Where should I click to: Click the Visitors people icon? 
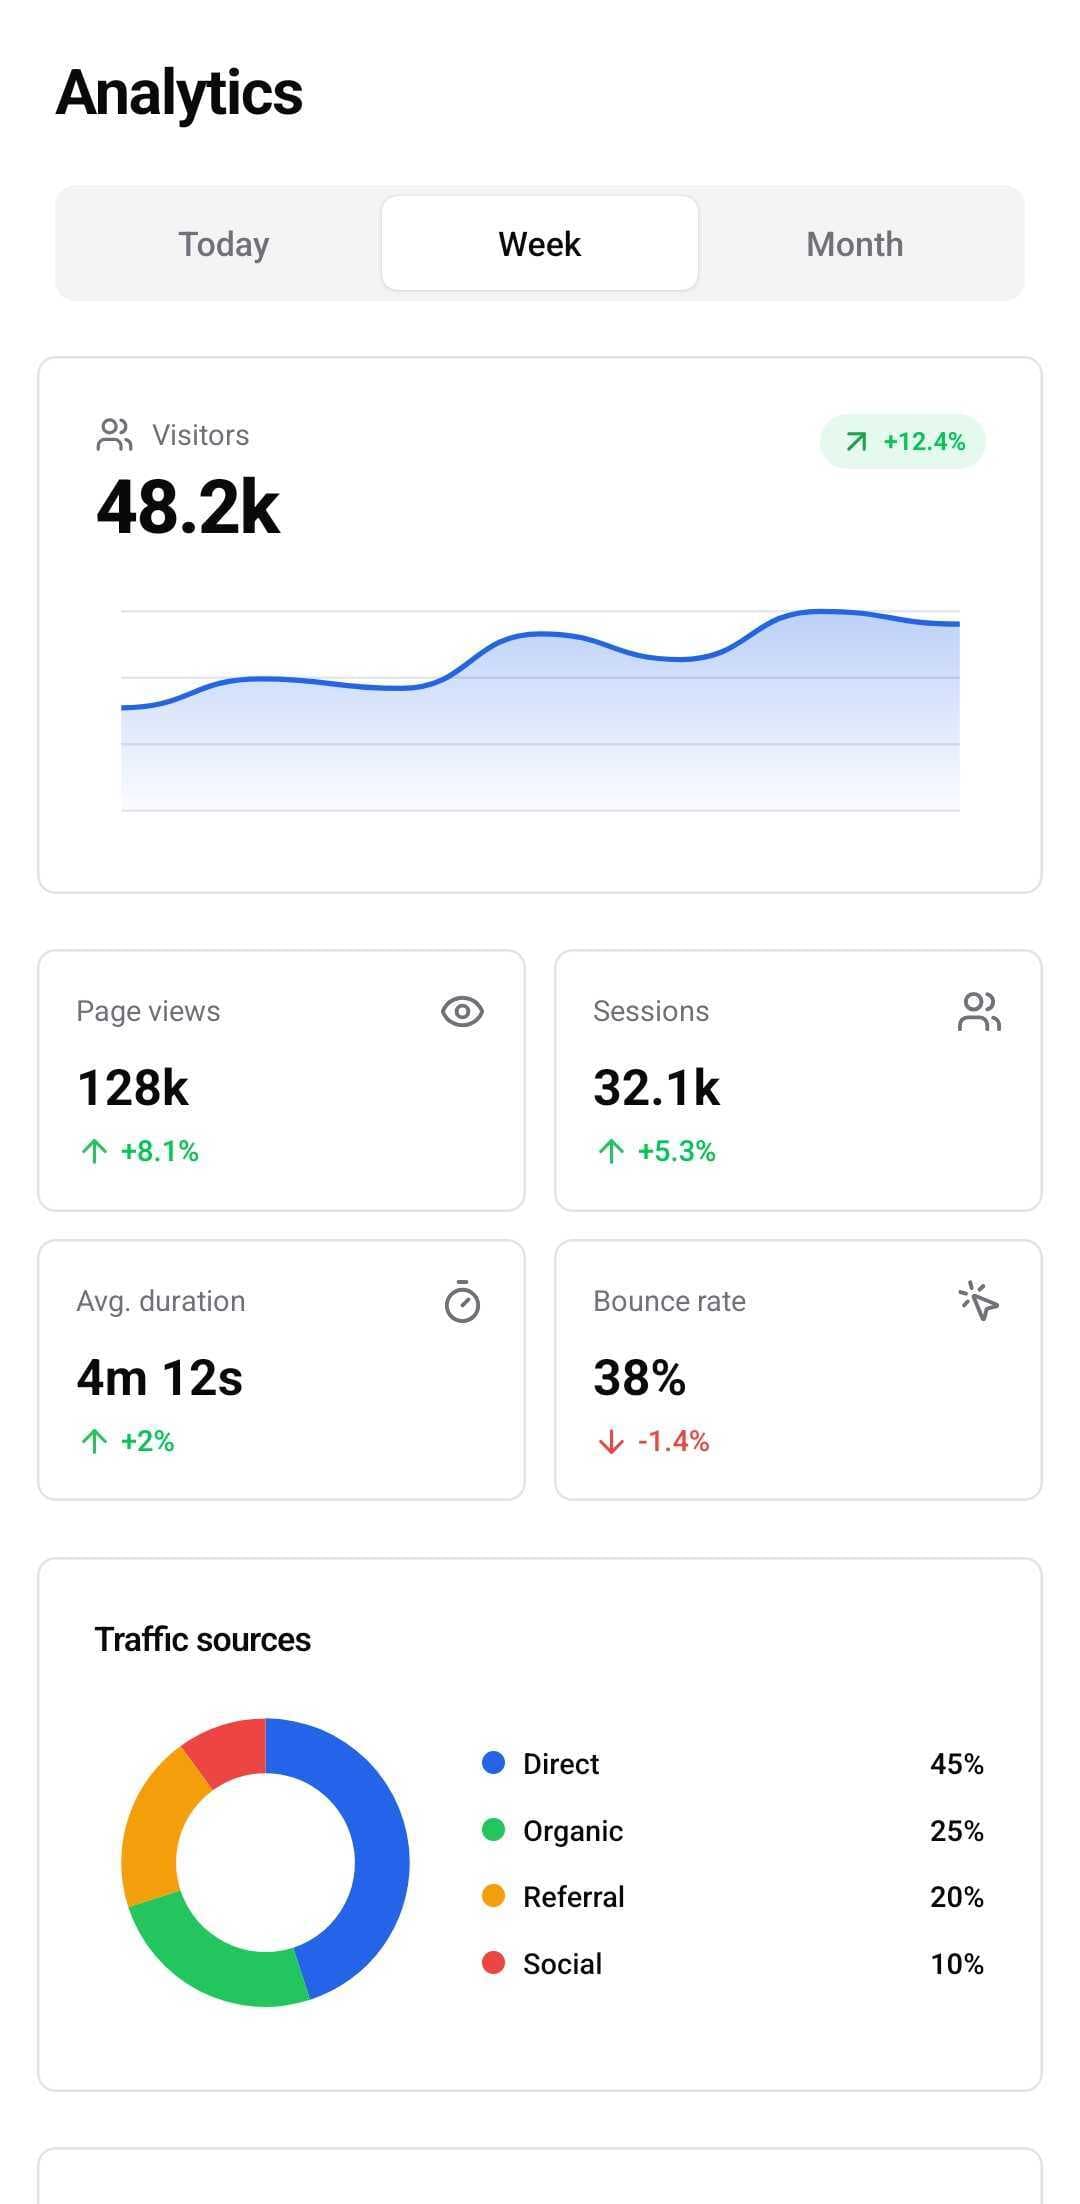pyautogui.click(x=114, y=435)
